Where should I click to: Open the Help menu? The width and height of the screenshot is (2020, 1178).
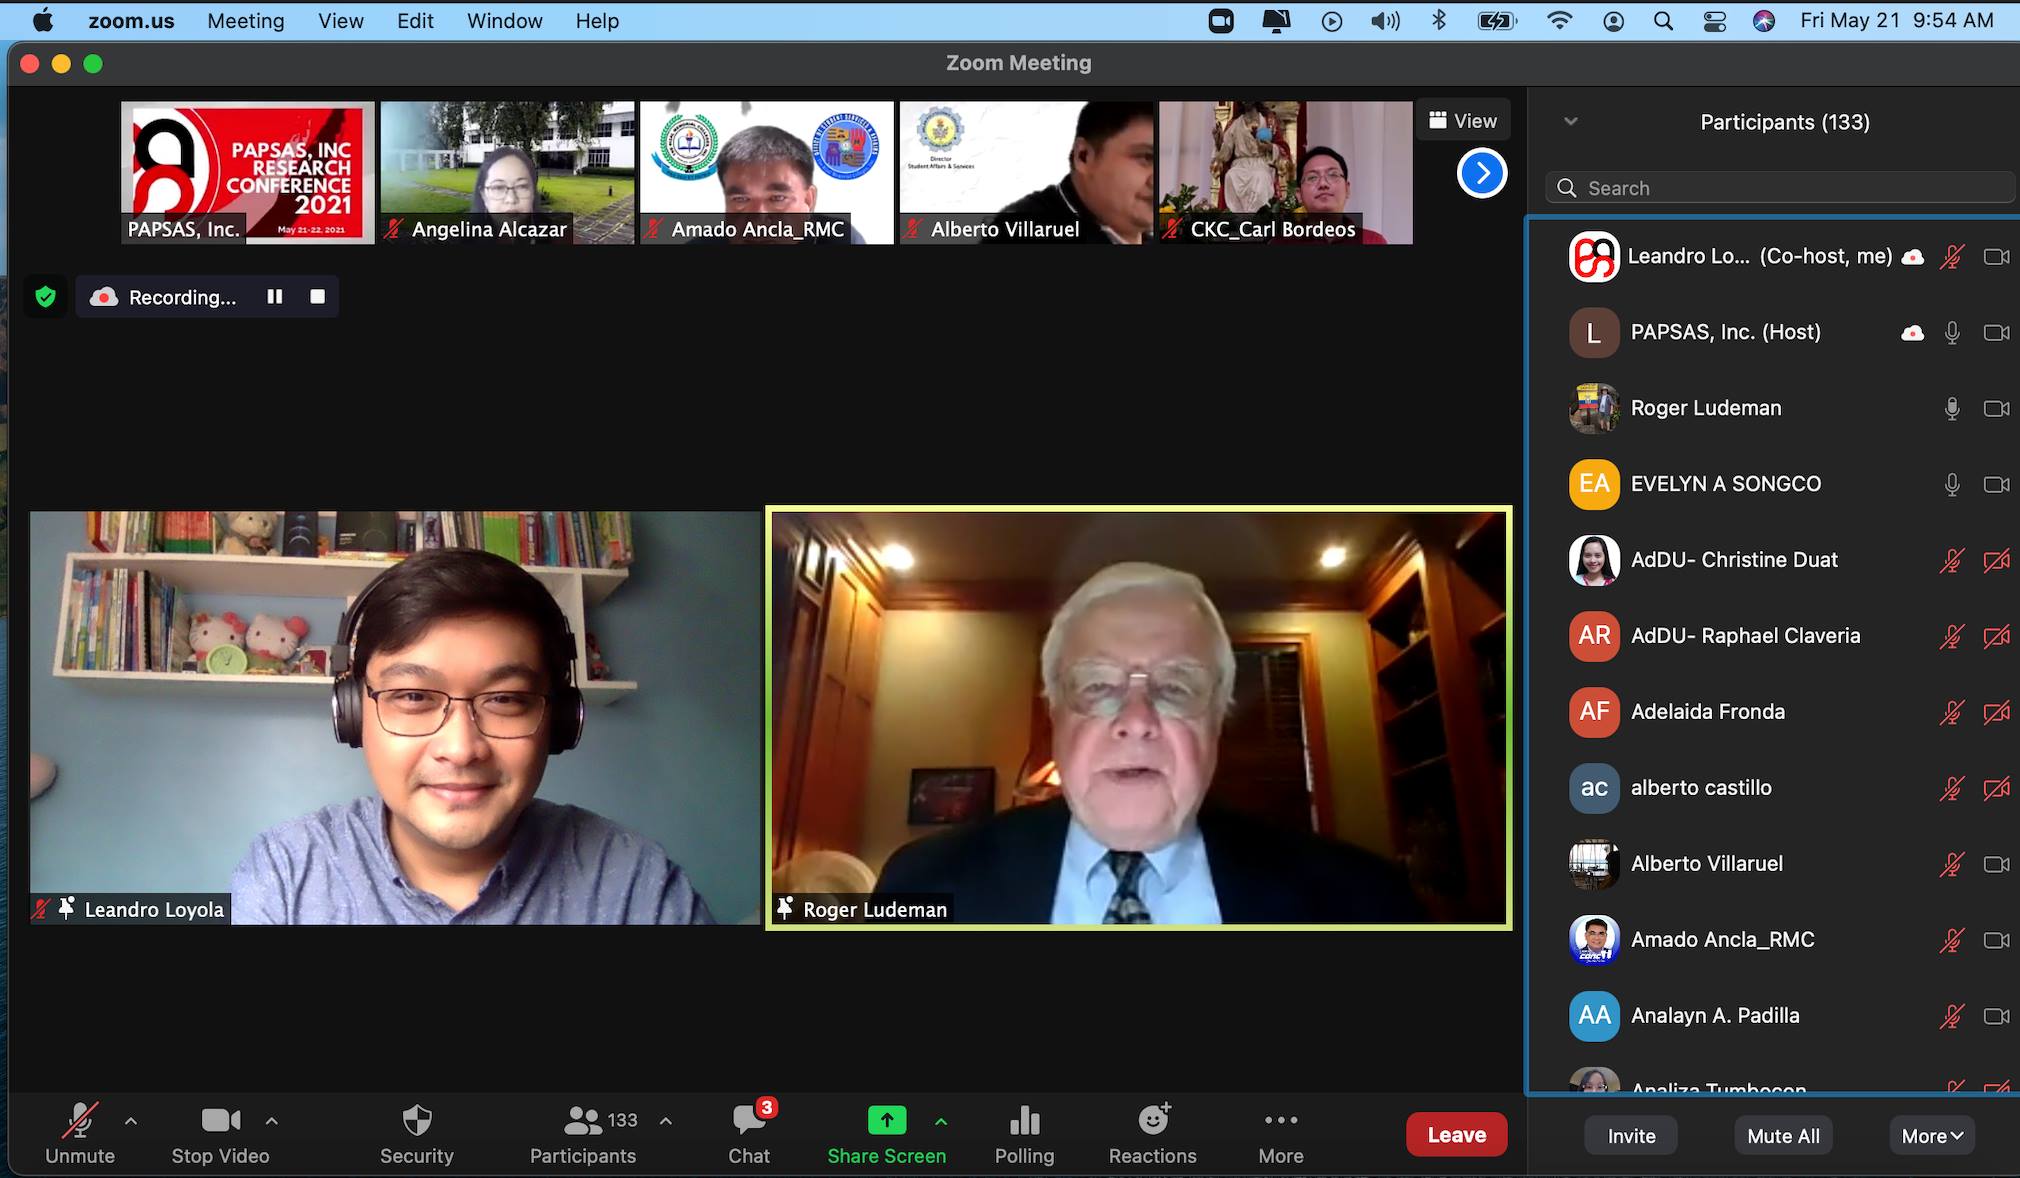coord(597,21)
